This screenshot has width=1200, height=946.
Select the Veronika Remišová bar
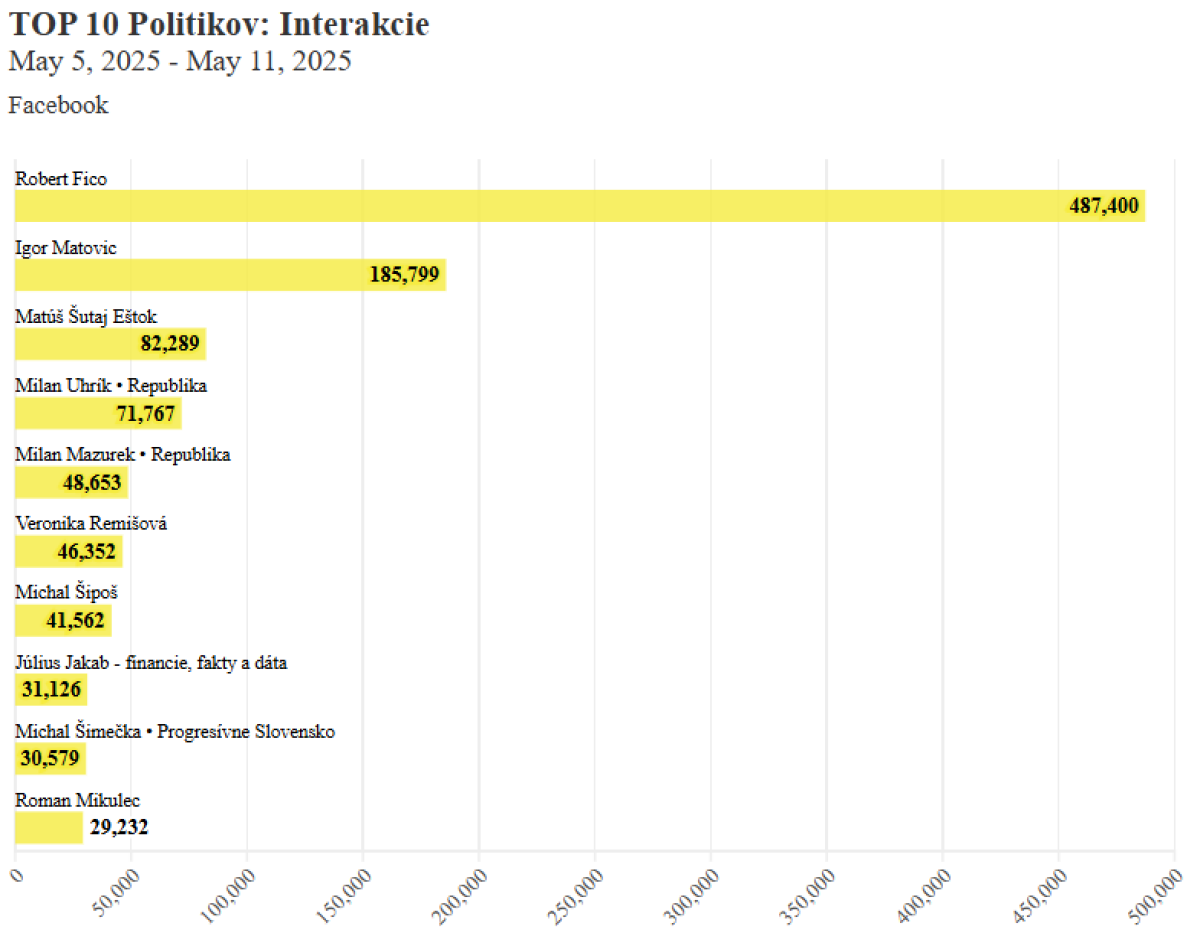point(68,551)
